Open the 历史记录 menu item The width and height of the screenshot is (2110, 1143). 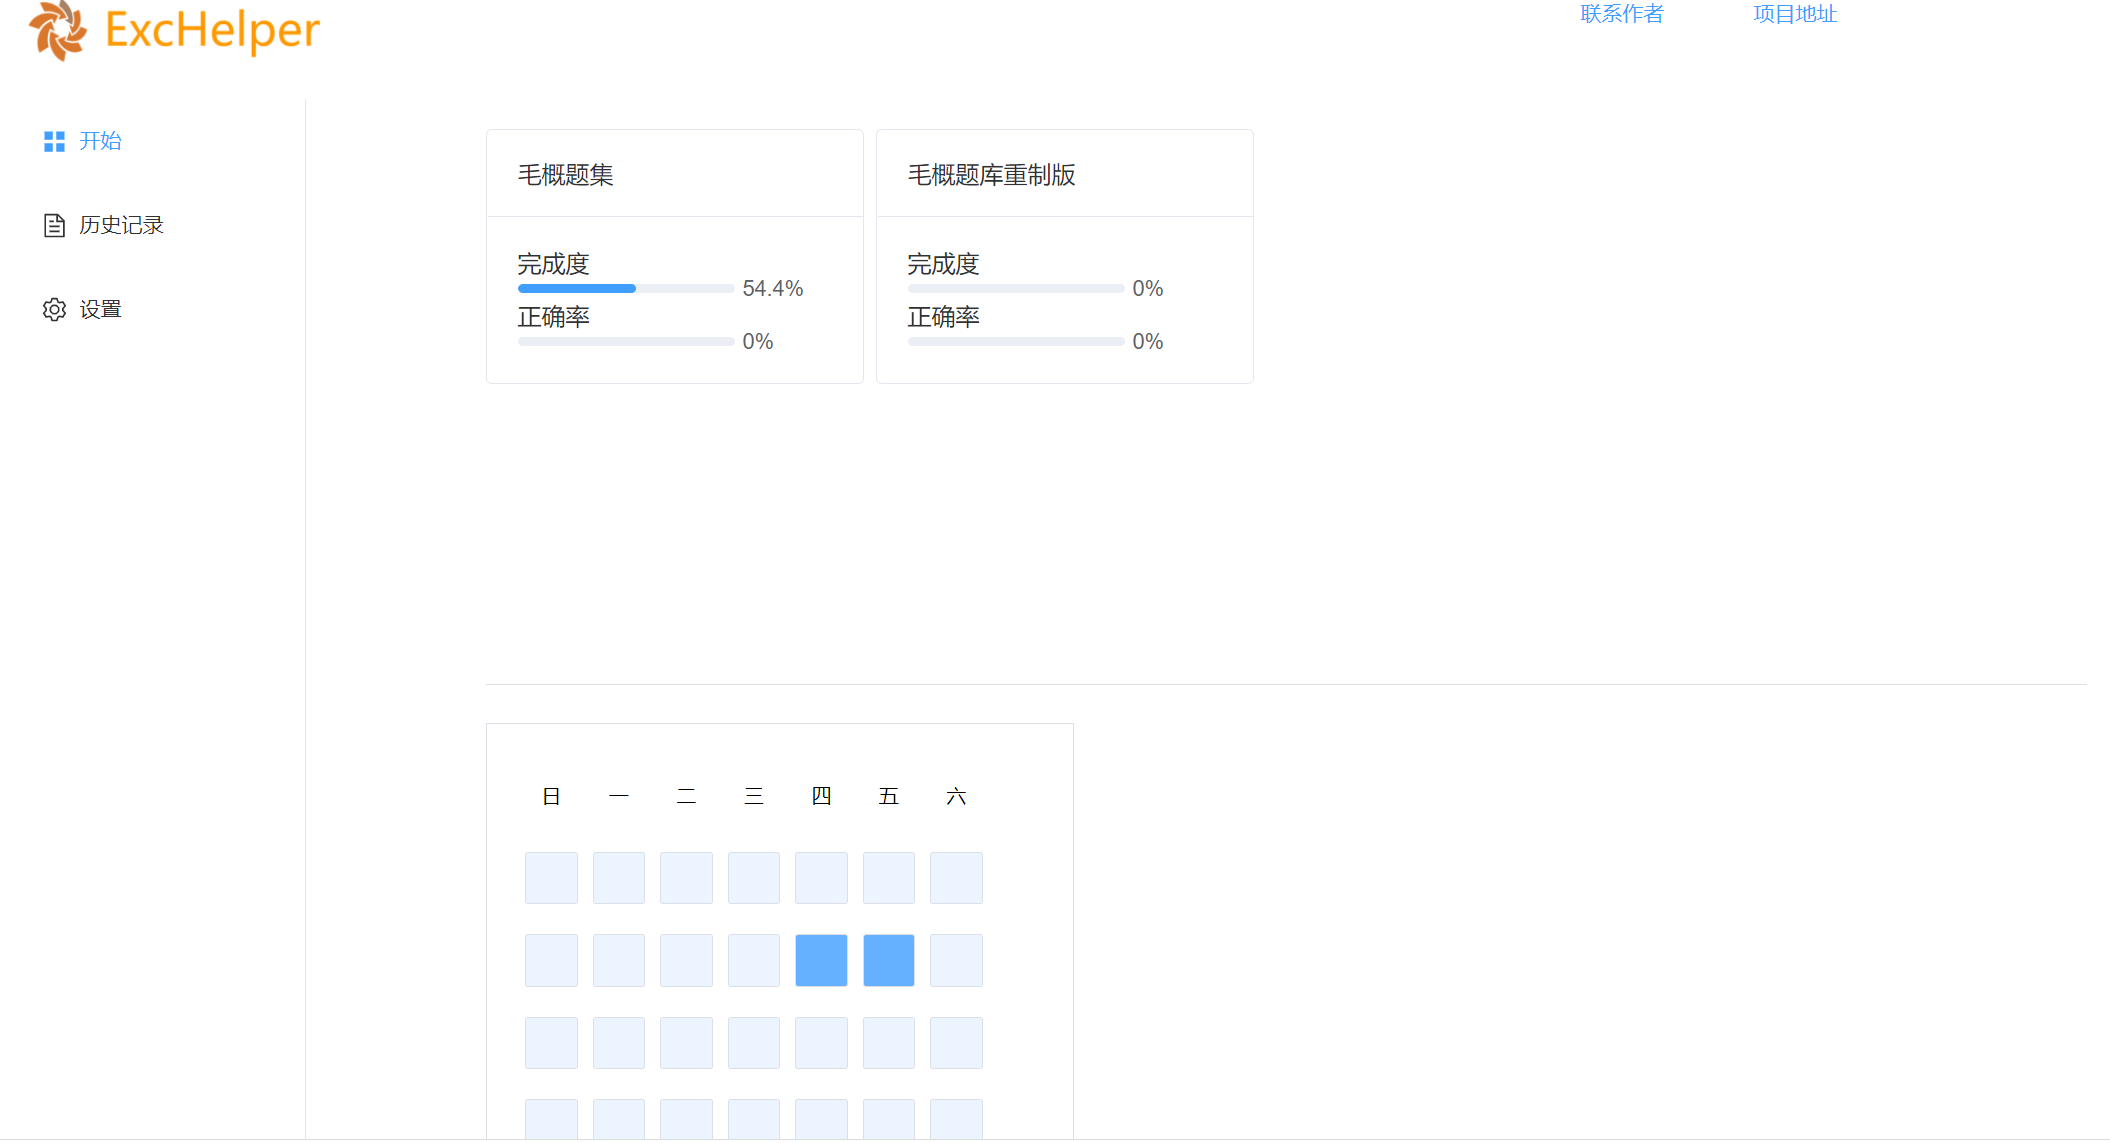[x=121, y=225]
